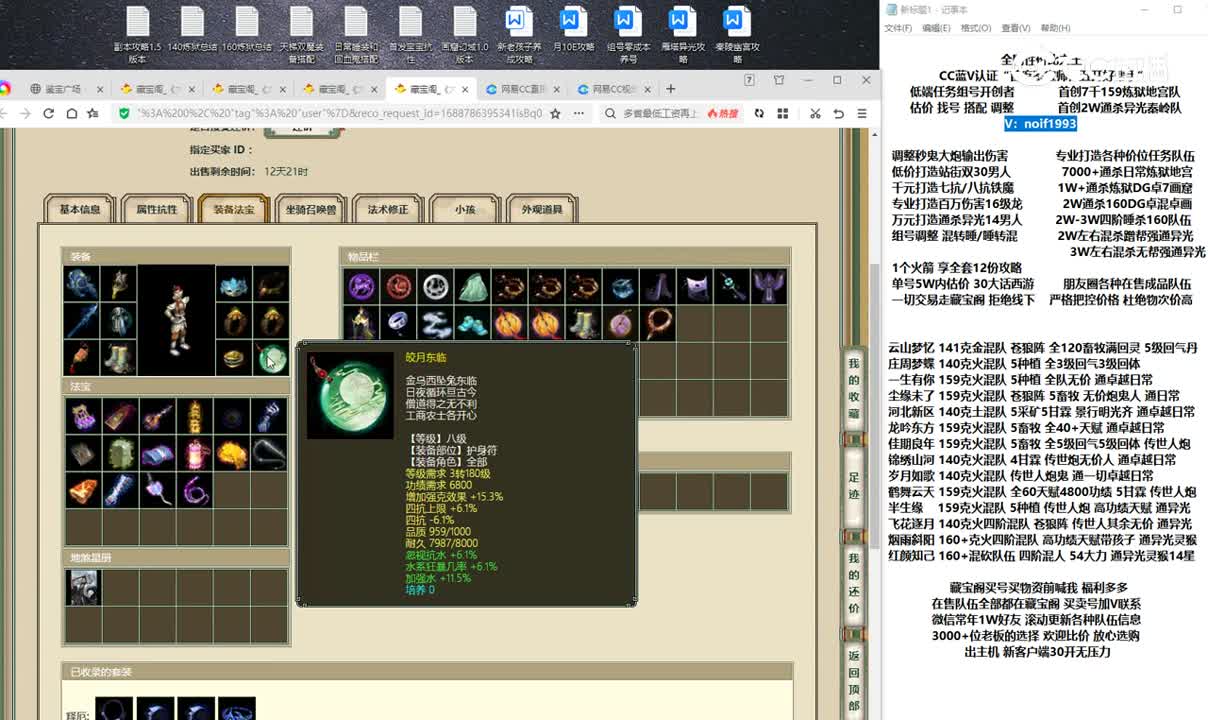This screenshot has width=1208, height=720.
Task: Click the character model in equipment panel
Action: (177, 320)
